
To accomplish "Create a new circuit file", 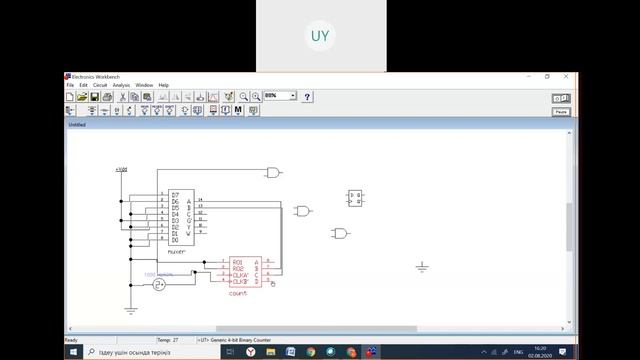I will pyautogui.click(x=70, y=97).
